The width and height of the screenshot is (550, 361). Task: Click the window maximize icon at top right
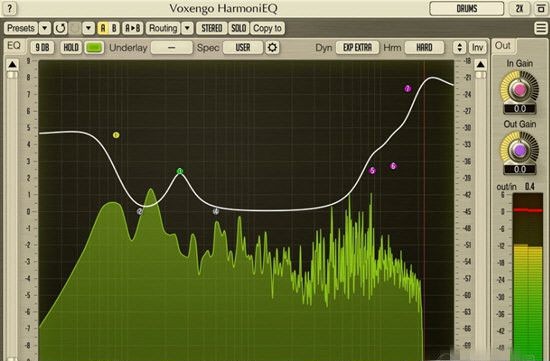pos(541,8)
